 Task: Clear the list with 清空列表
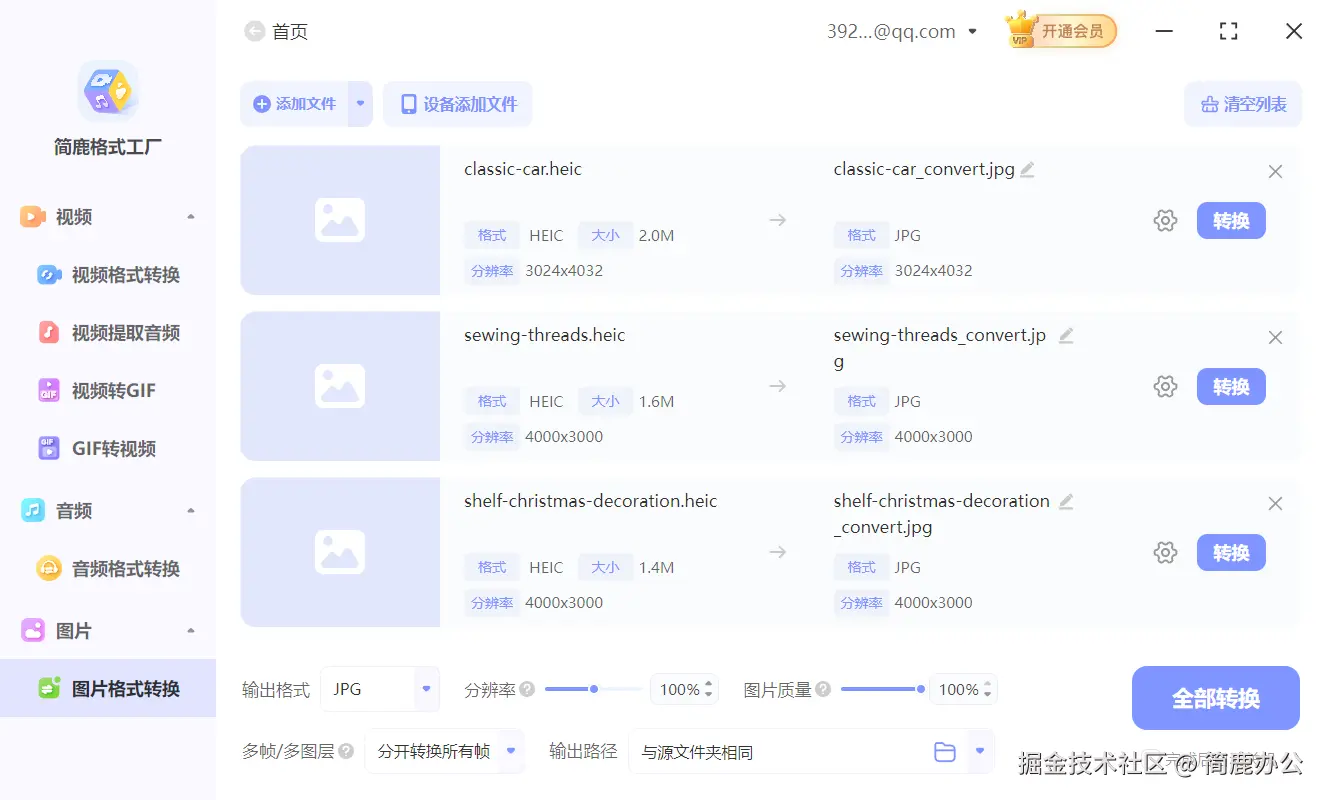[x=1243, y=103]
